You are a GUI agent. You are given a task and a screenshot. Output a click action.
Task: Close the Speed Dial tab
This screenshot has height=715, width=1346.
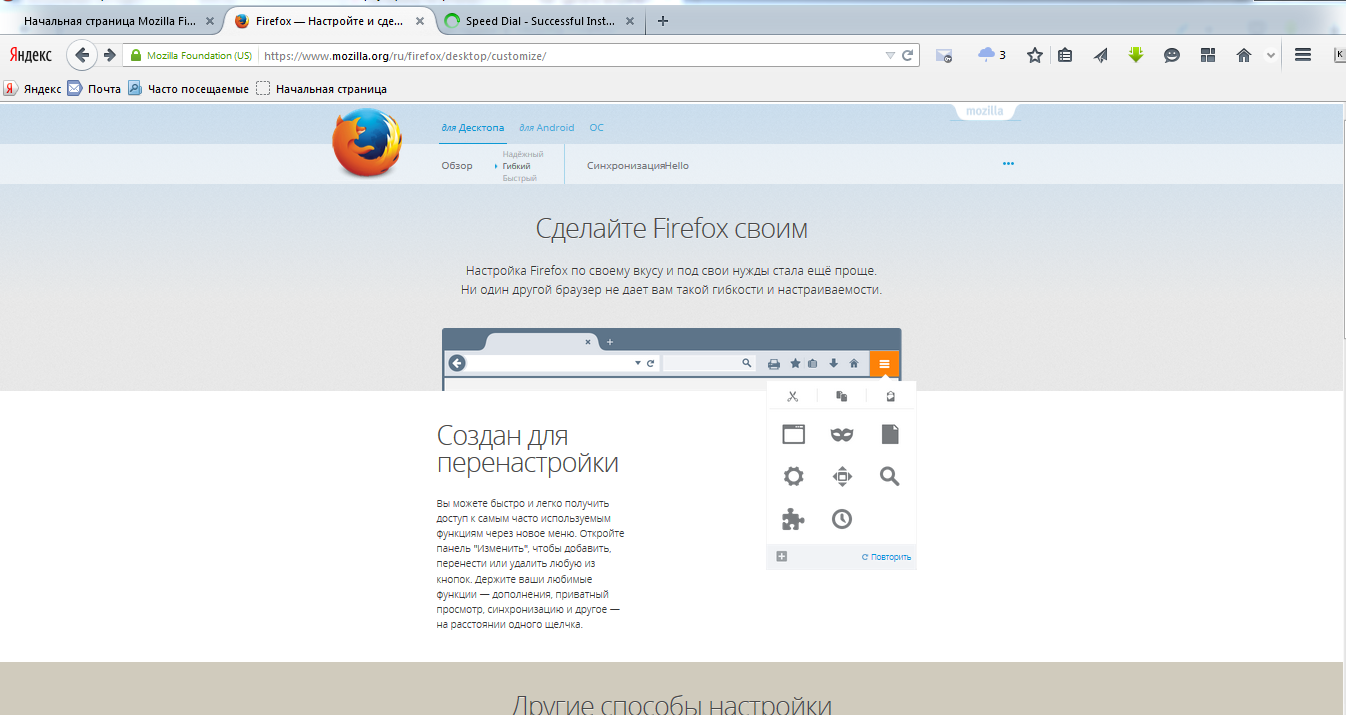click(x=629, y=21)
